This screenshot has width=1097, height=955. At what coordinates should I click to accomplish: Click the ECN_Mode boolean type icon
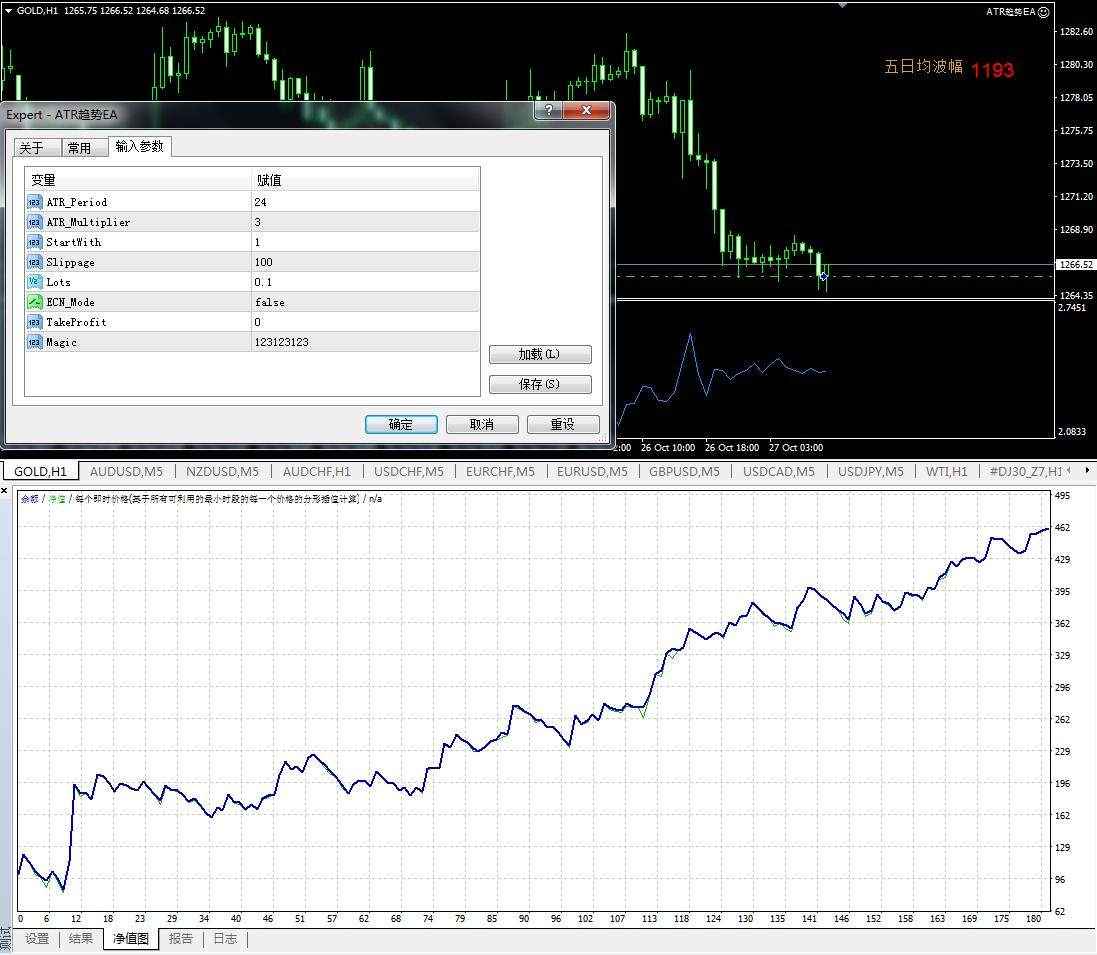pyautogui.click(x=34, y=302)
